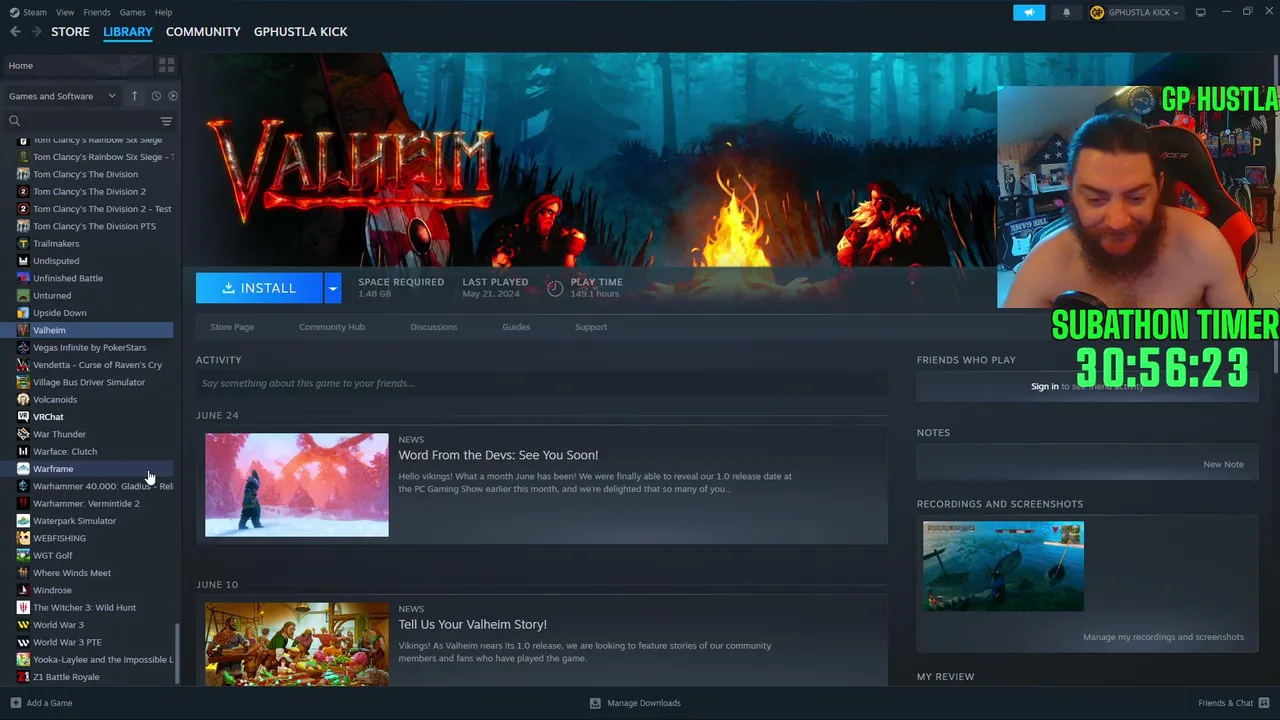This screenshot has width=1280, height=720.
Task: Click the library search magnifier icon
Action: [14, 121]
